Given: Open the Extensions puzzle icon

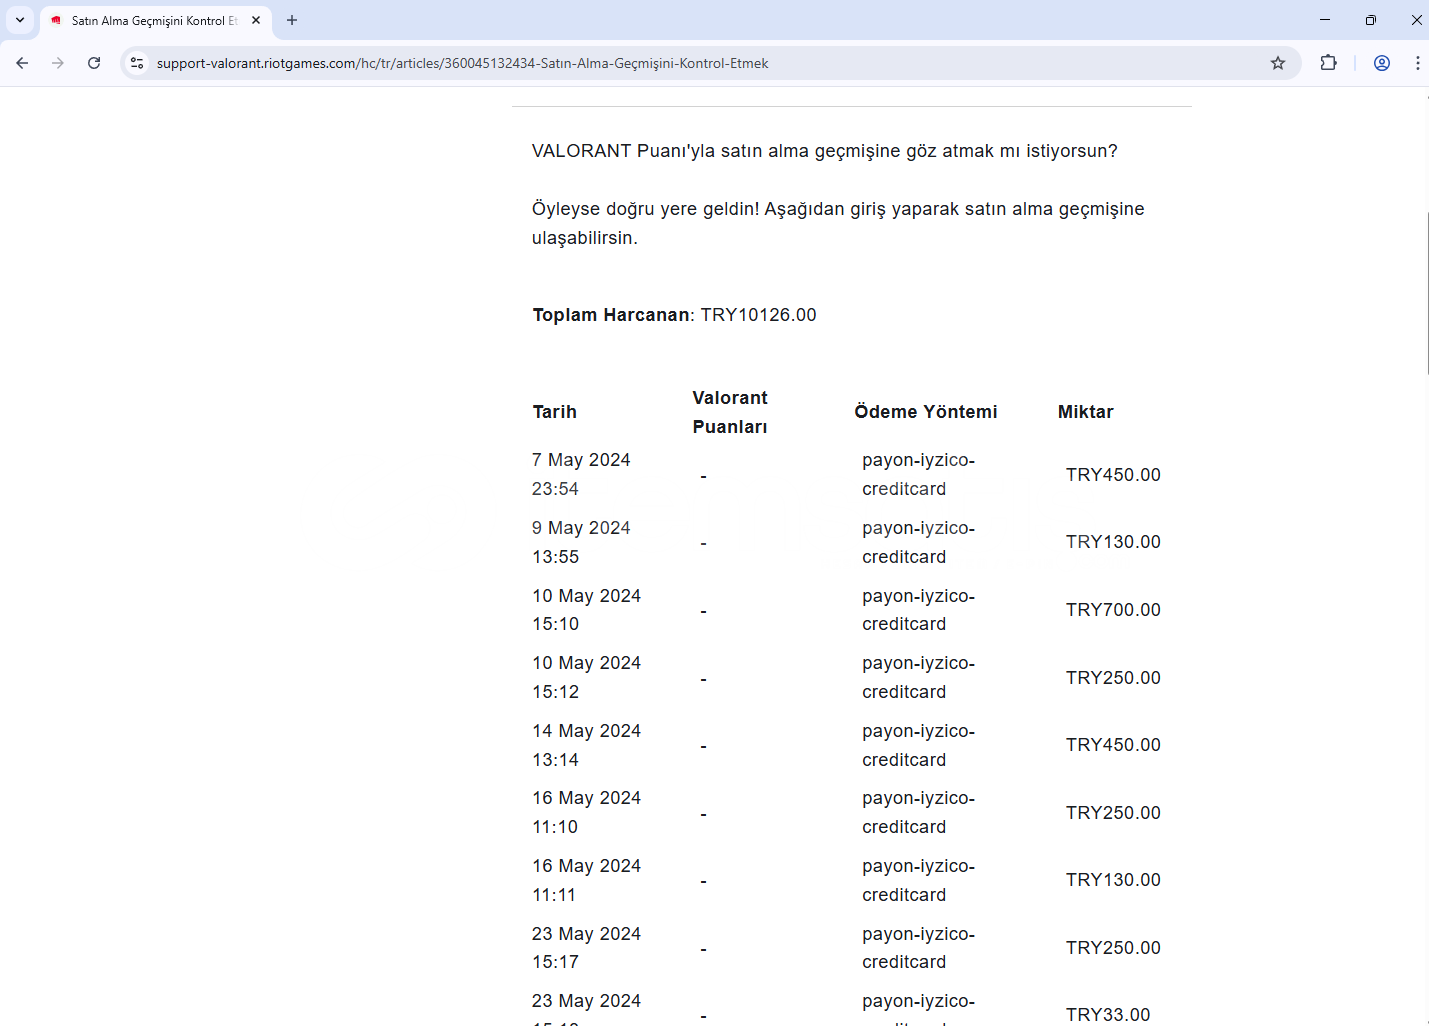Looking at the screenshot, I should click(x=1328, y=63).
